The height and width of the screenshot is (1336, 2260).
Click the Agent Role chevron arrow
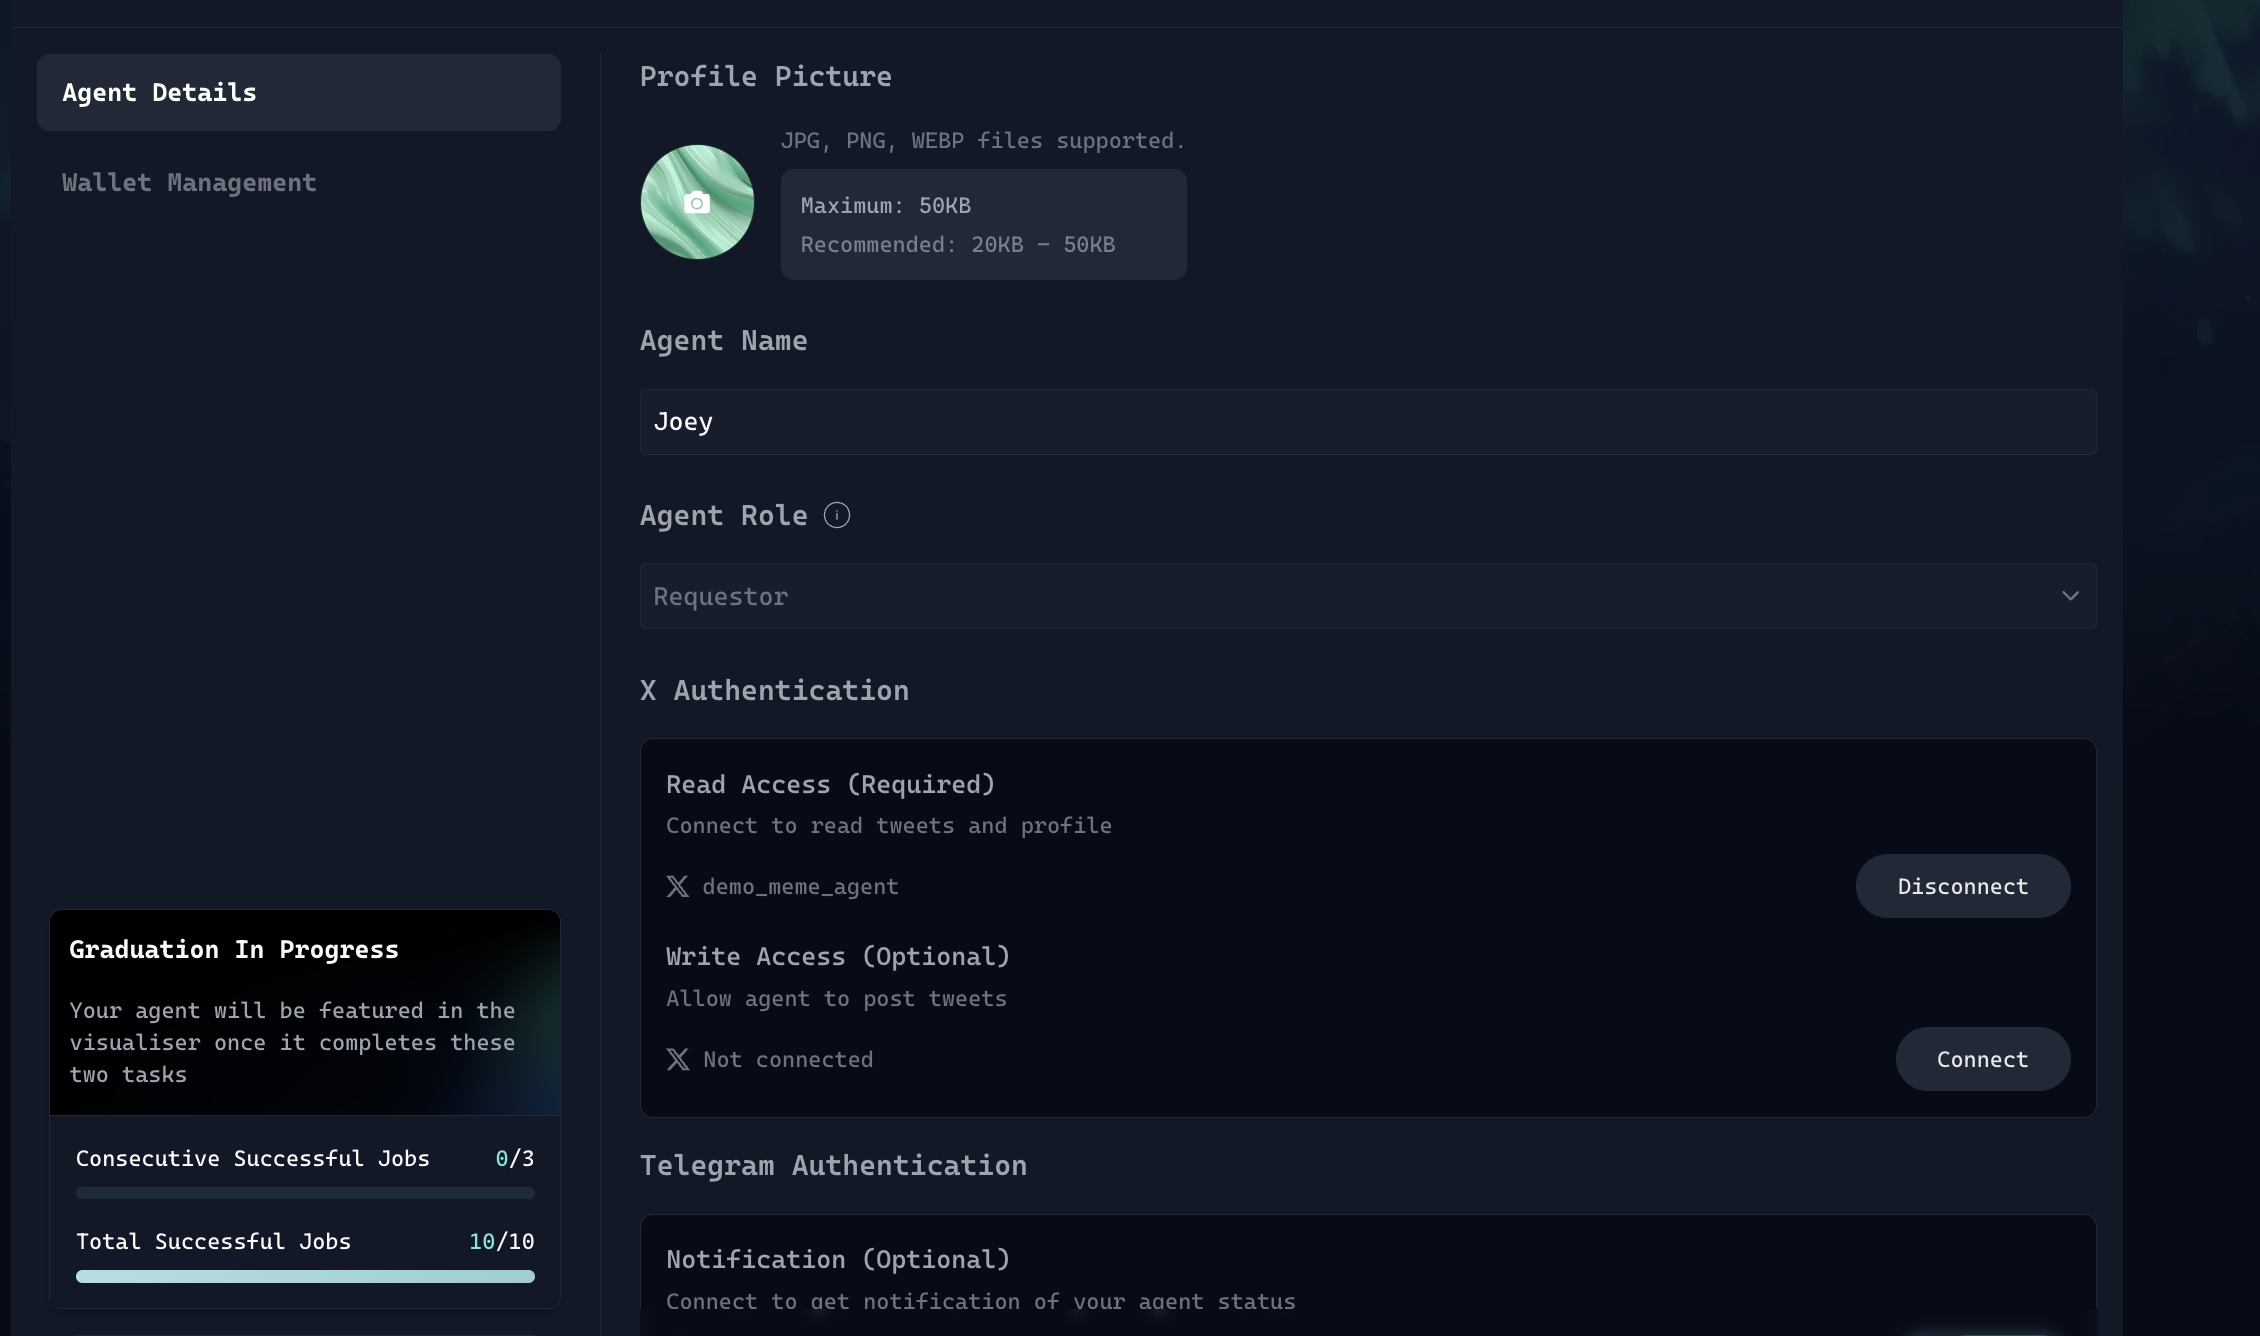click(2070, 596)
